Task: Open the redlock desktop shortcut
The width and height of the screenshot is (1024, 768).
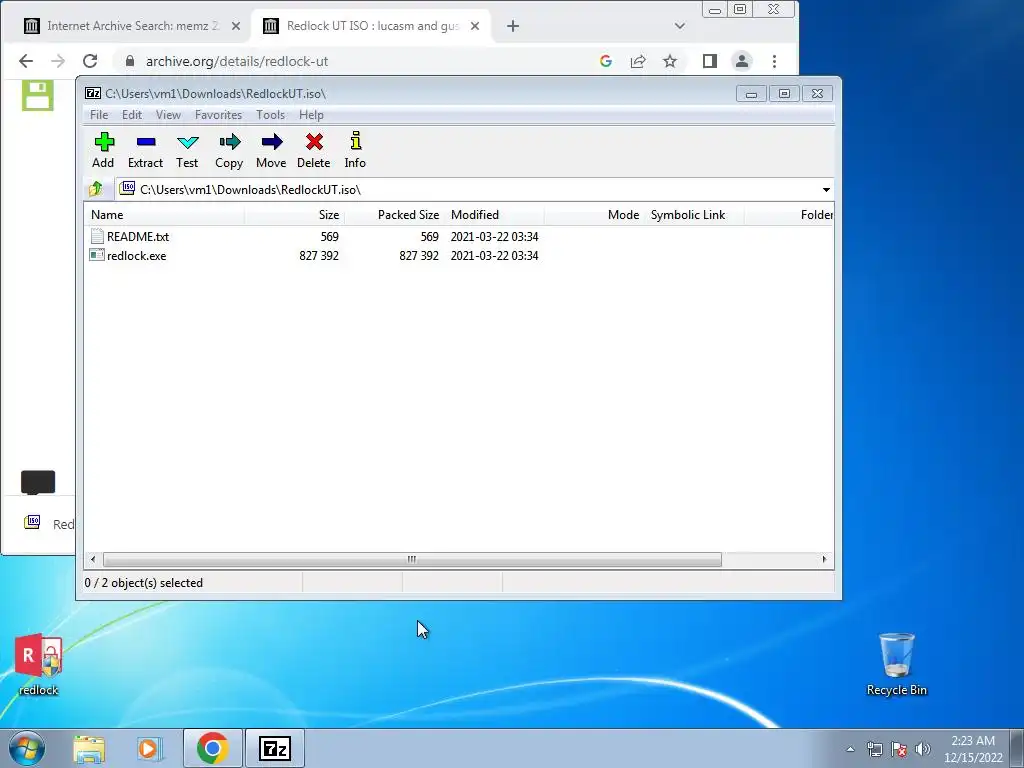Action: tap(39, 664)
